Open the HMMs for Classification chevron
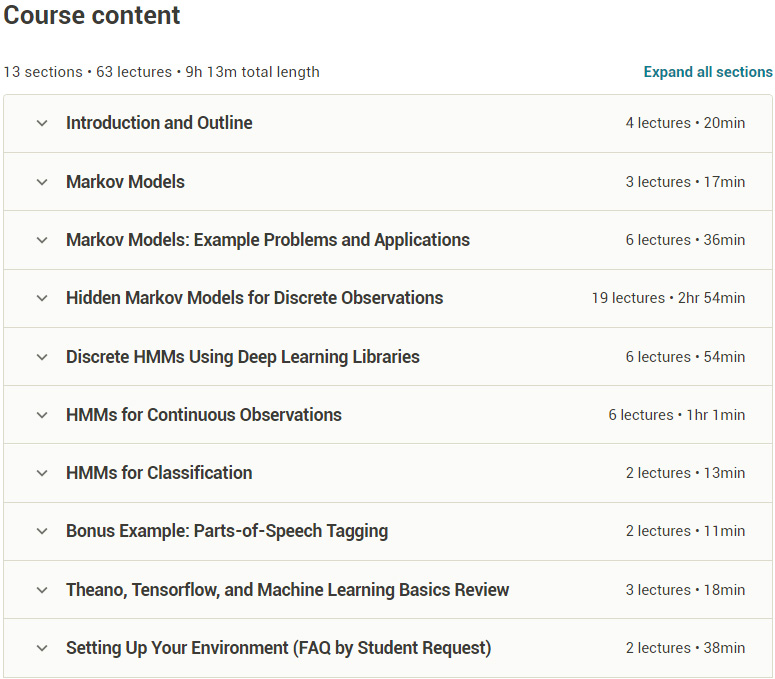This screenshot has width=775, height=679. tap(42, 473)
